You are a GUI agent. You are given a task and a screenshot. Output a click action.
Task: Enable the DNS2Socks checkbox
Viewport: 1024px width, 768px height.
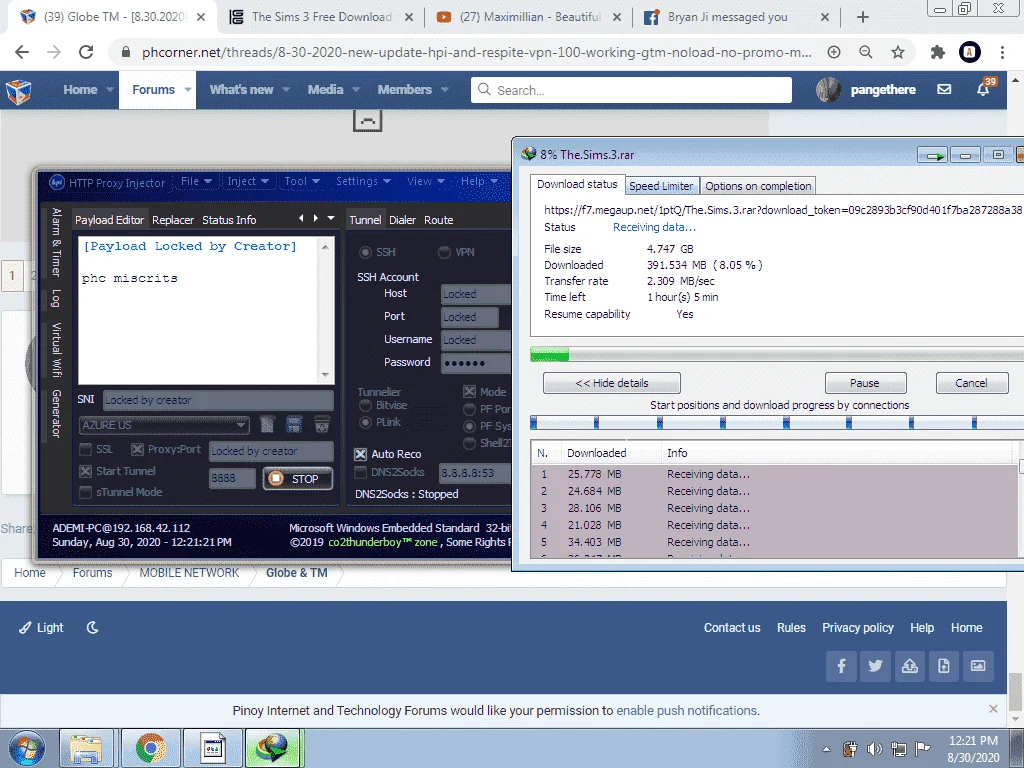tap(360, 472)
